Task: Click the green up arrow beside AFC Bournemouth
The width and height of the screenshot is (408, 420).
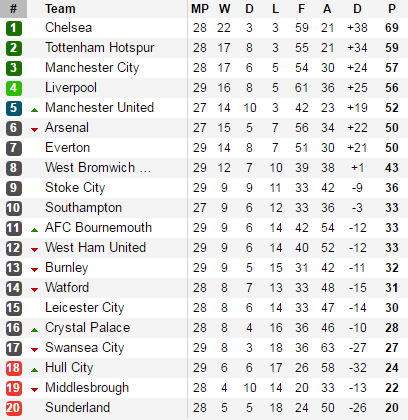Action: 34,230
